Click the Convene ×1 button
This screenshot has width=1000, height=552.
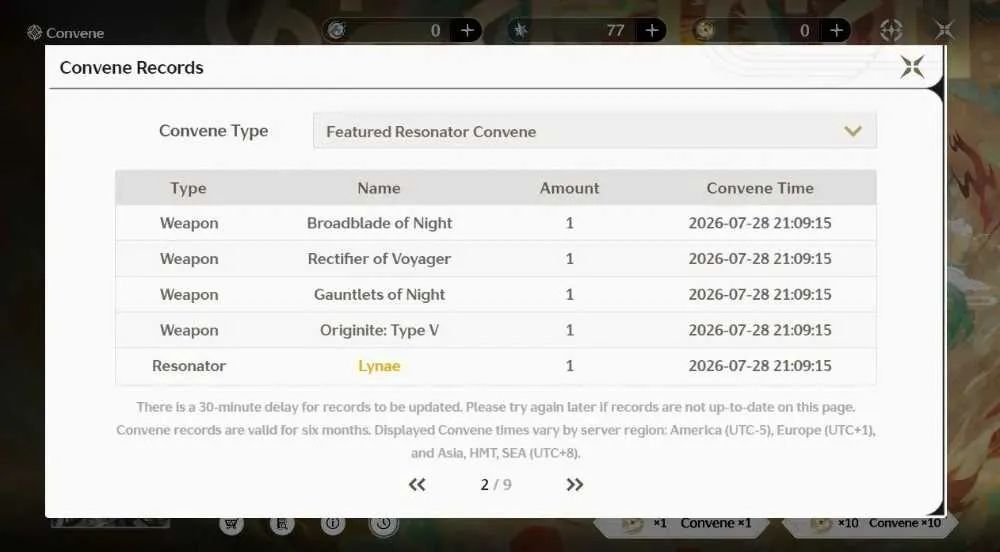pos(682,524)
